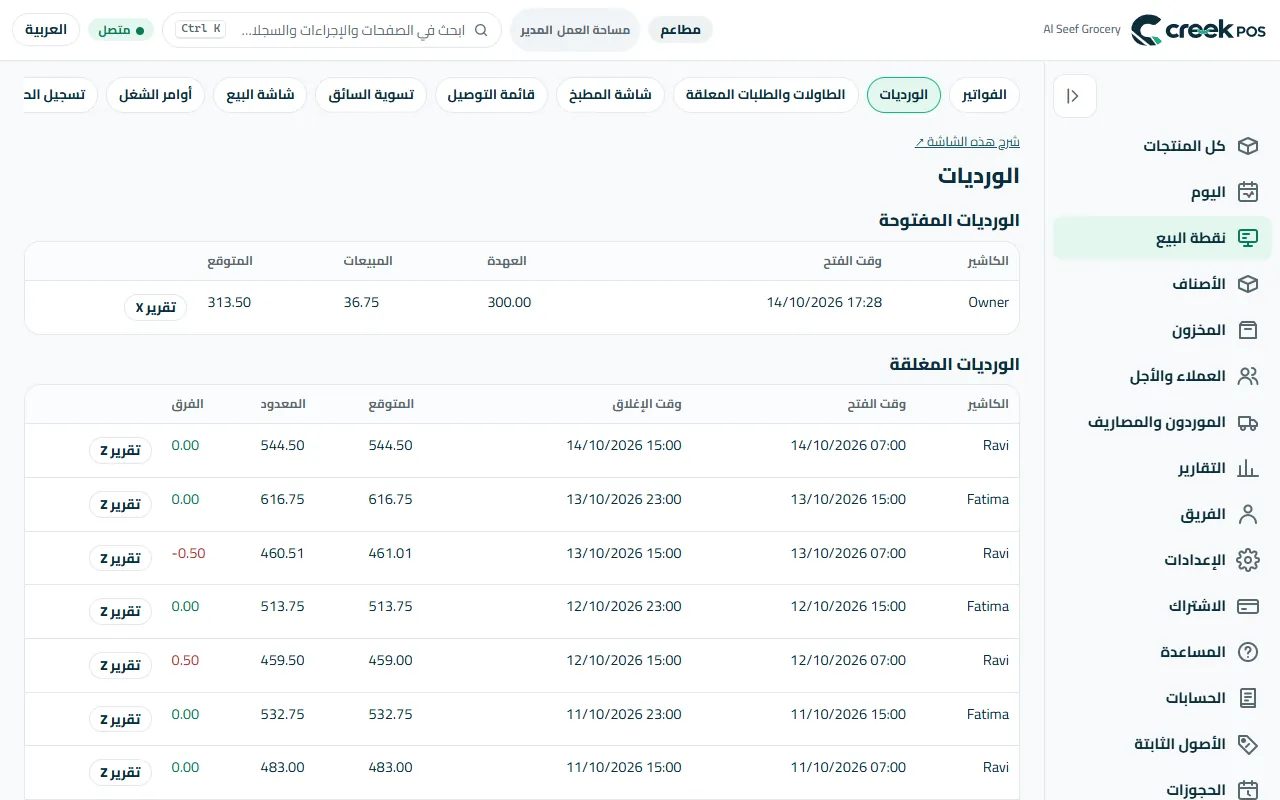Click the items cube icon
The image size is (1280, 800).
(x=1247, y=284)
